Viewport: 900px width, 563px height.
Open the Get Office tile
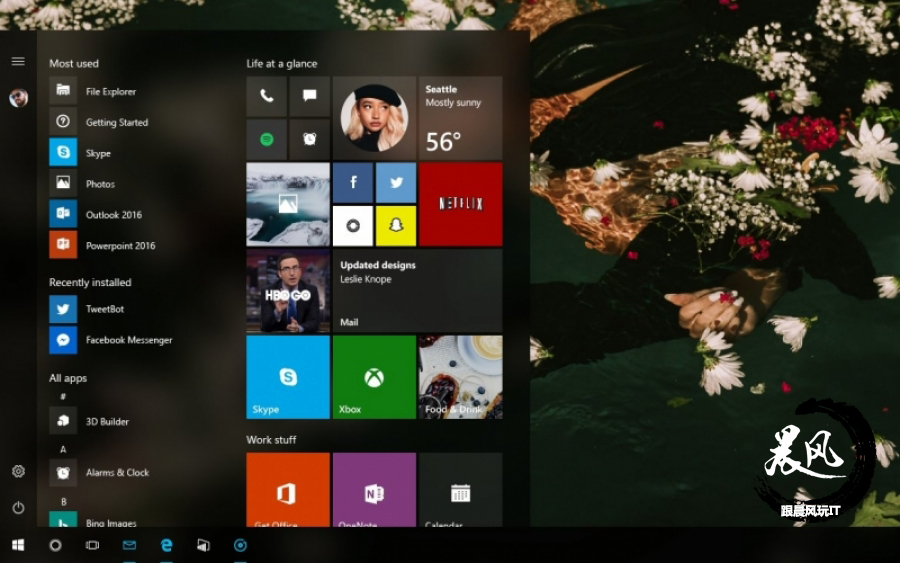(288, 490)
